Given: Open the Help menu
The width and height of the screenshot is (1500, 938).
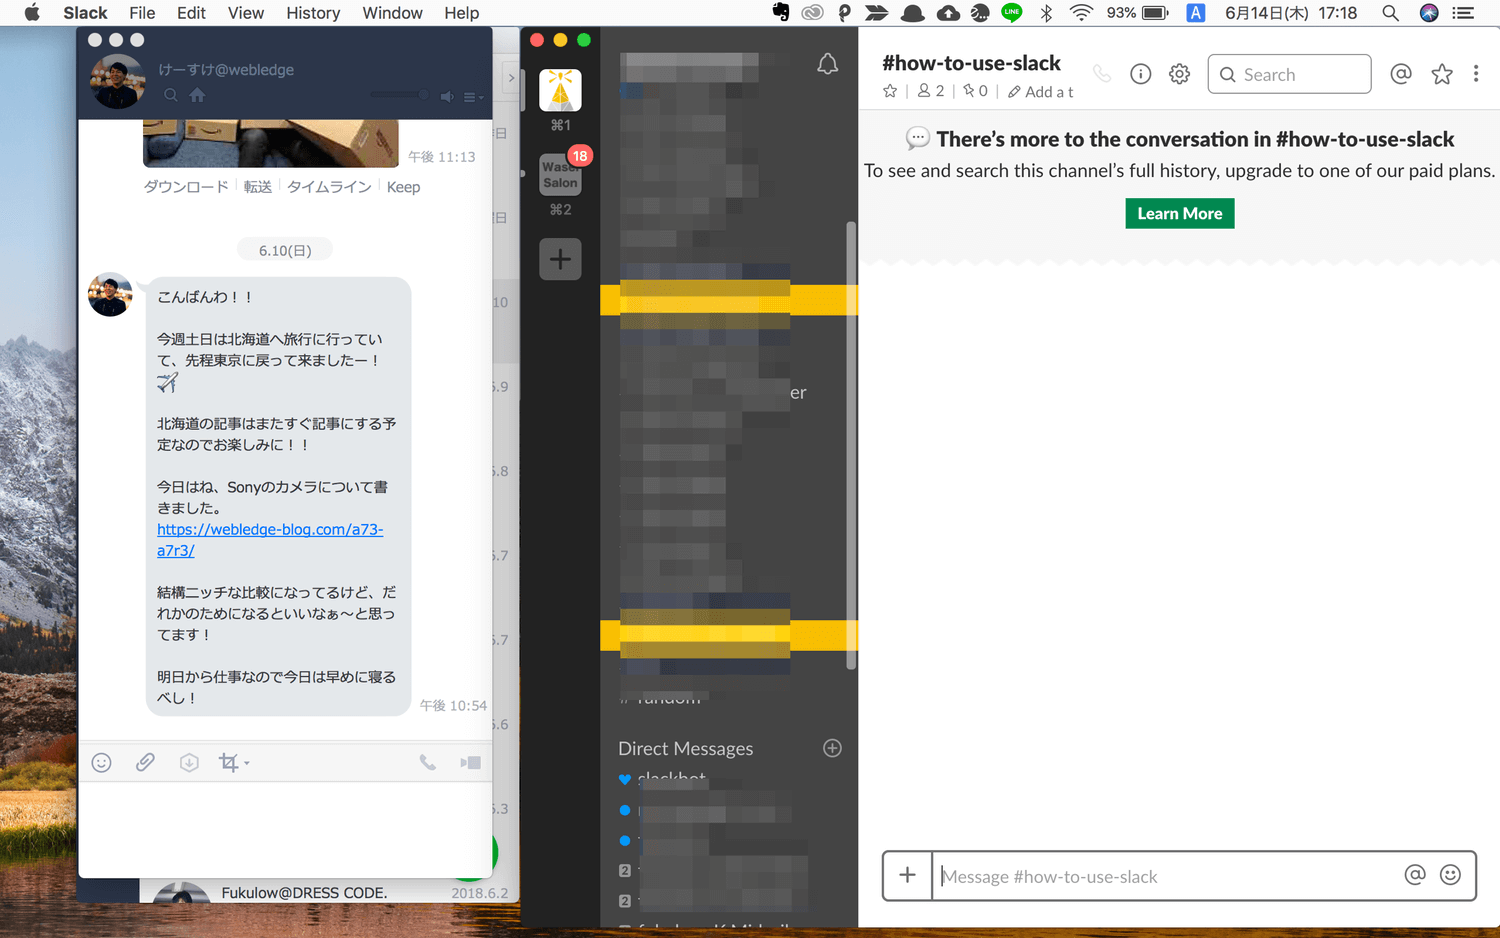Looking at the screenshot, I should click(462, 13).
